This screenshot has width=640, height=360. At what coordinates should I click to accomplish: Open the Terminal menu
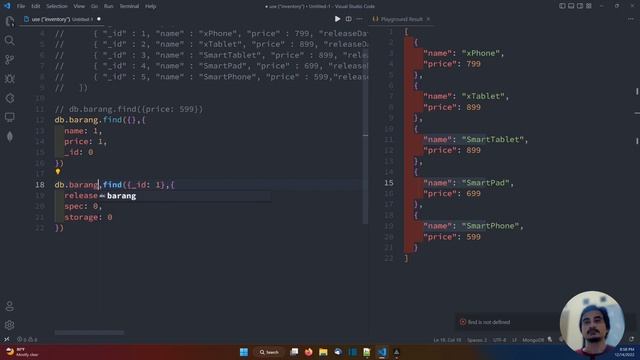(129, 6)
